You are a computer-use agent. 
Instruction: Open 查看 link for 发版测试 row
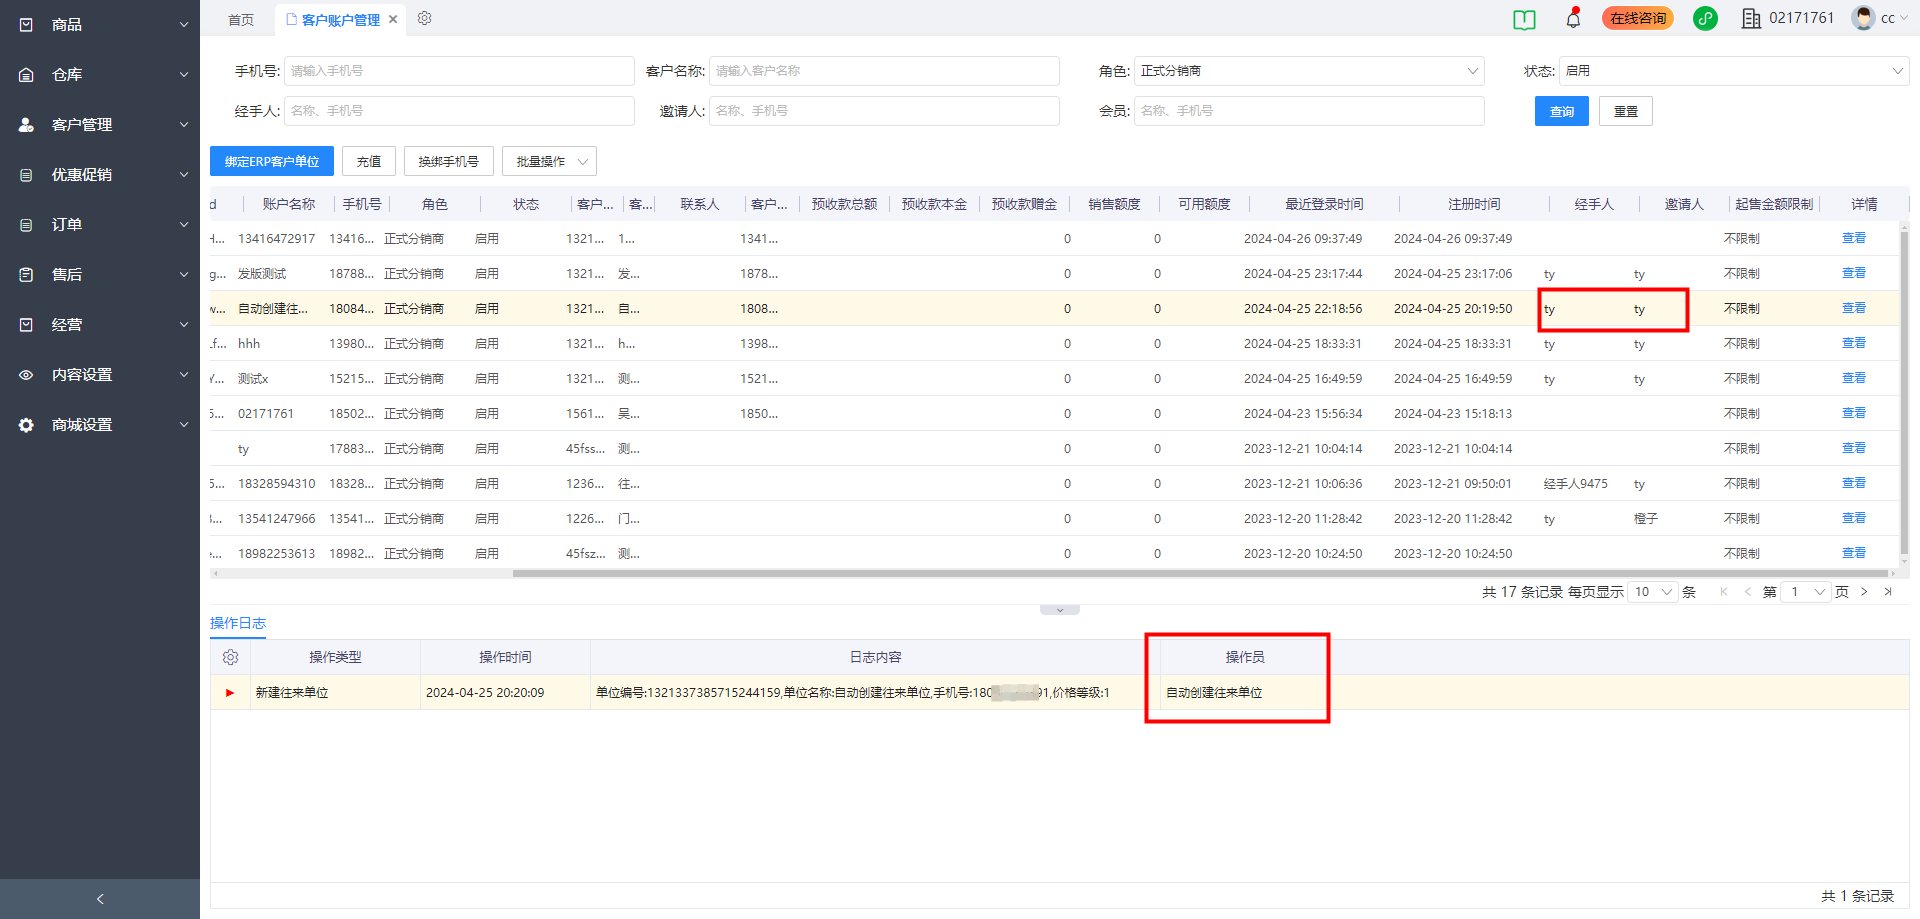click(x=1854, y=273)
